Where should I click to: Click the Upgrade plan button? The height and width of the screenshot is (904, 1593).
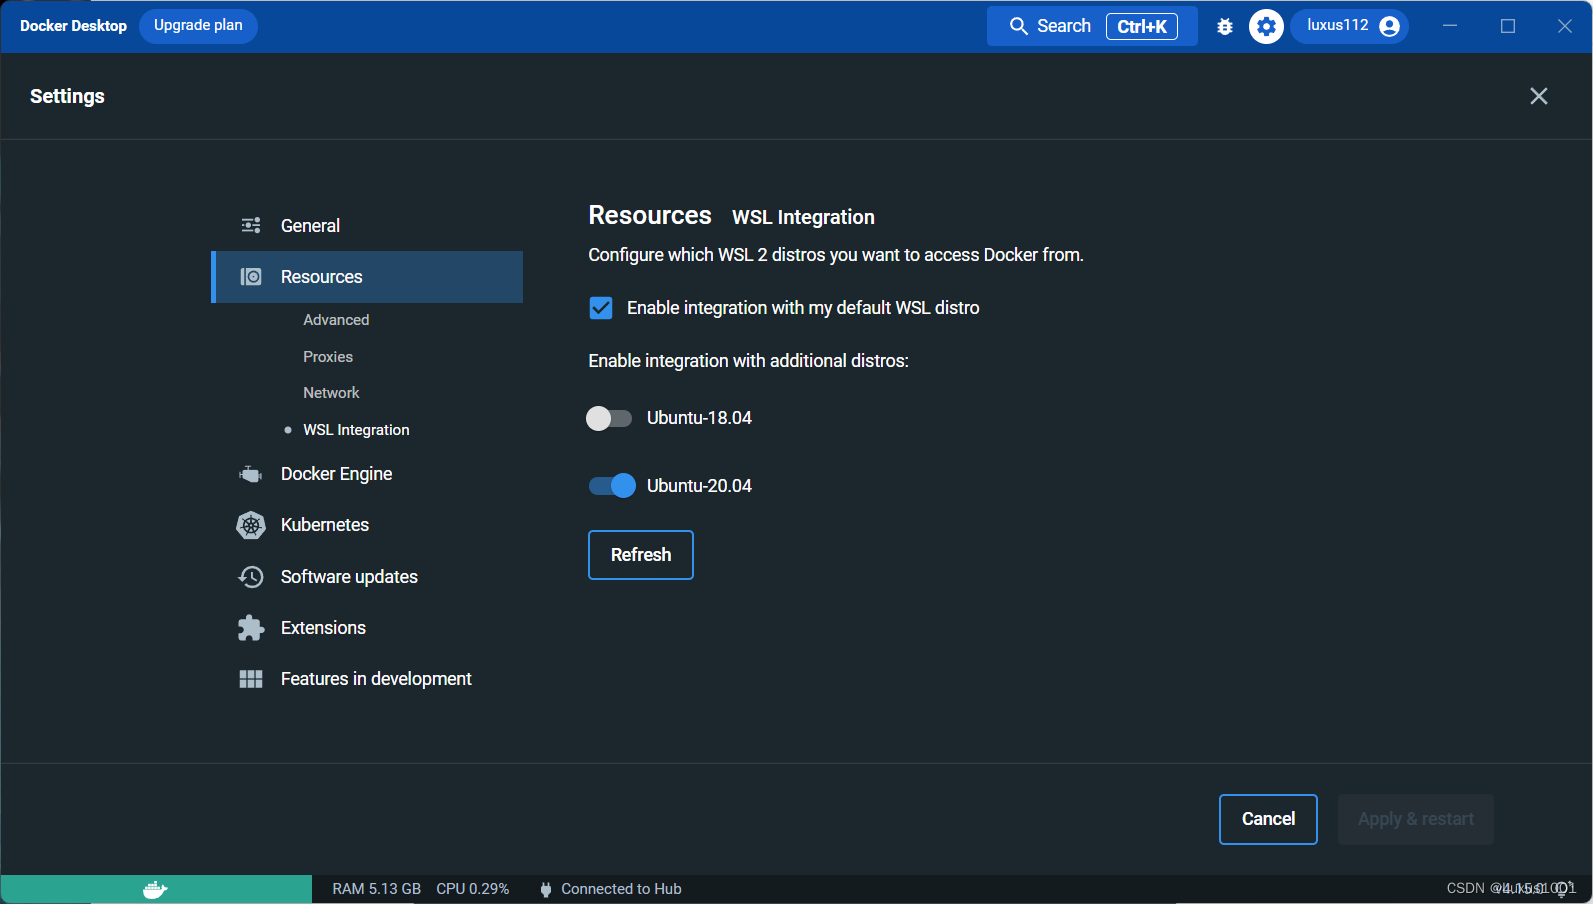tap(198, 26)
